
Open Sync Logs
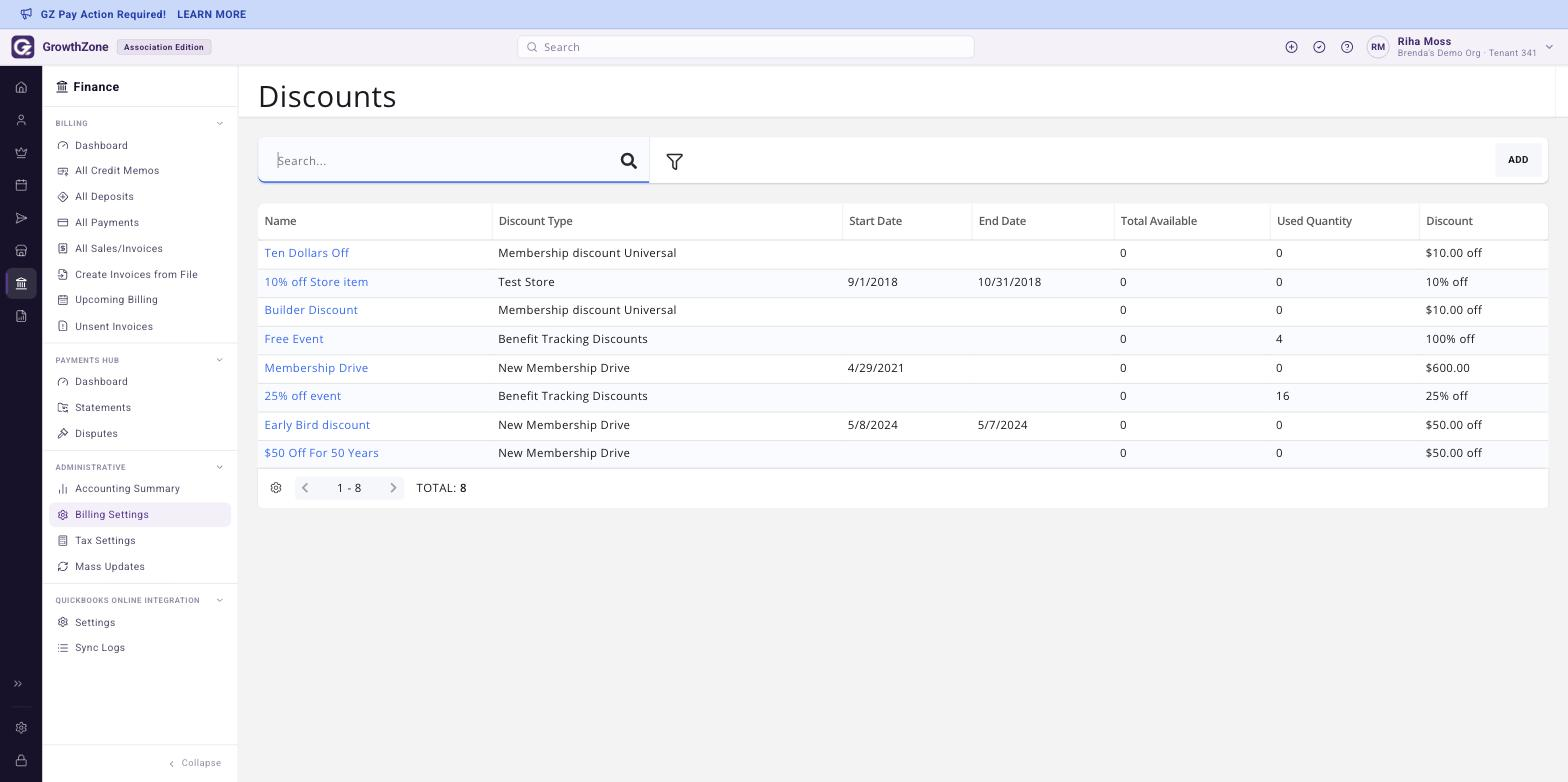[x=100, y=648]
